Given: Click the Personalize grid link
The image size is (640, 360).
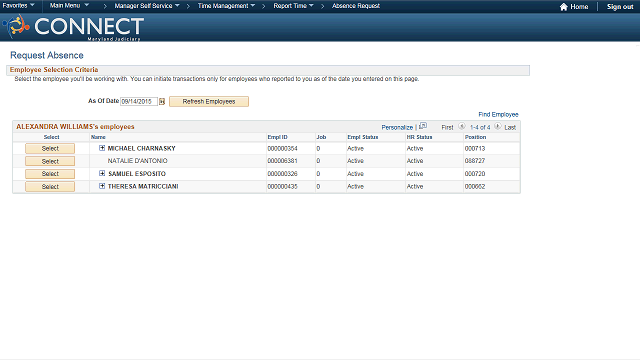Looking at the screenshot, I should click(397, 127).
